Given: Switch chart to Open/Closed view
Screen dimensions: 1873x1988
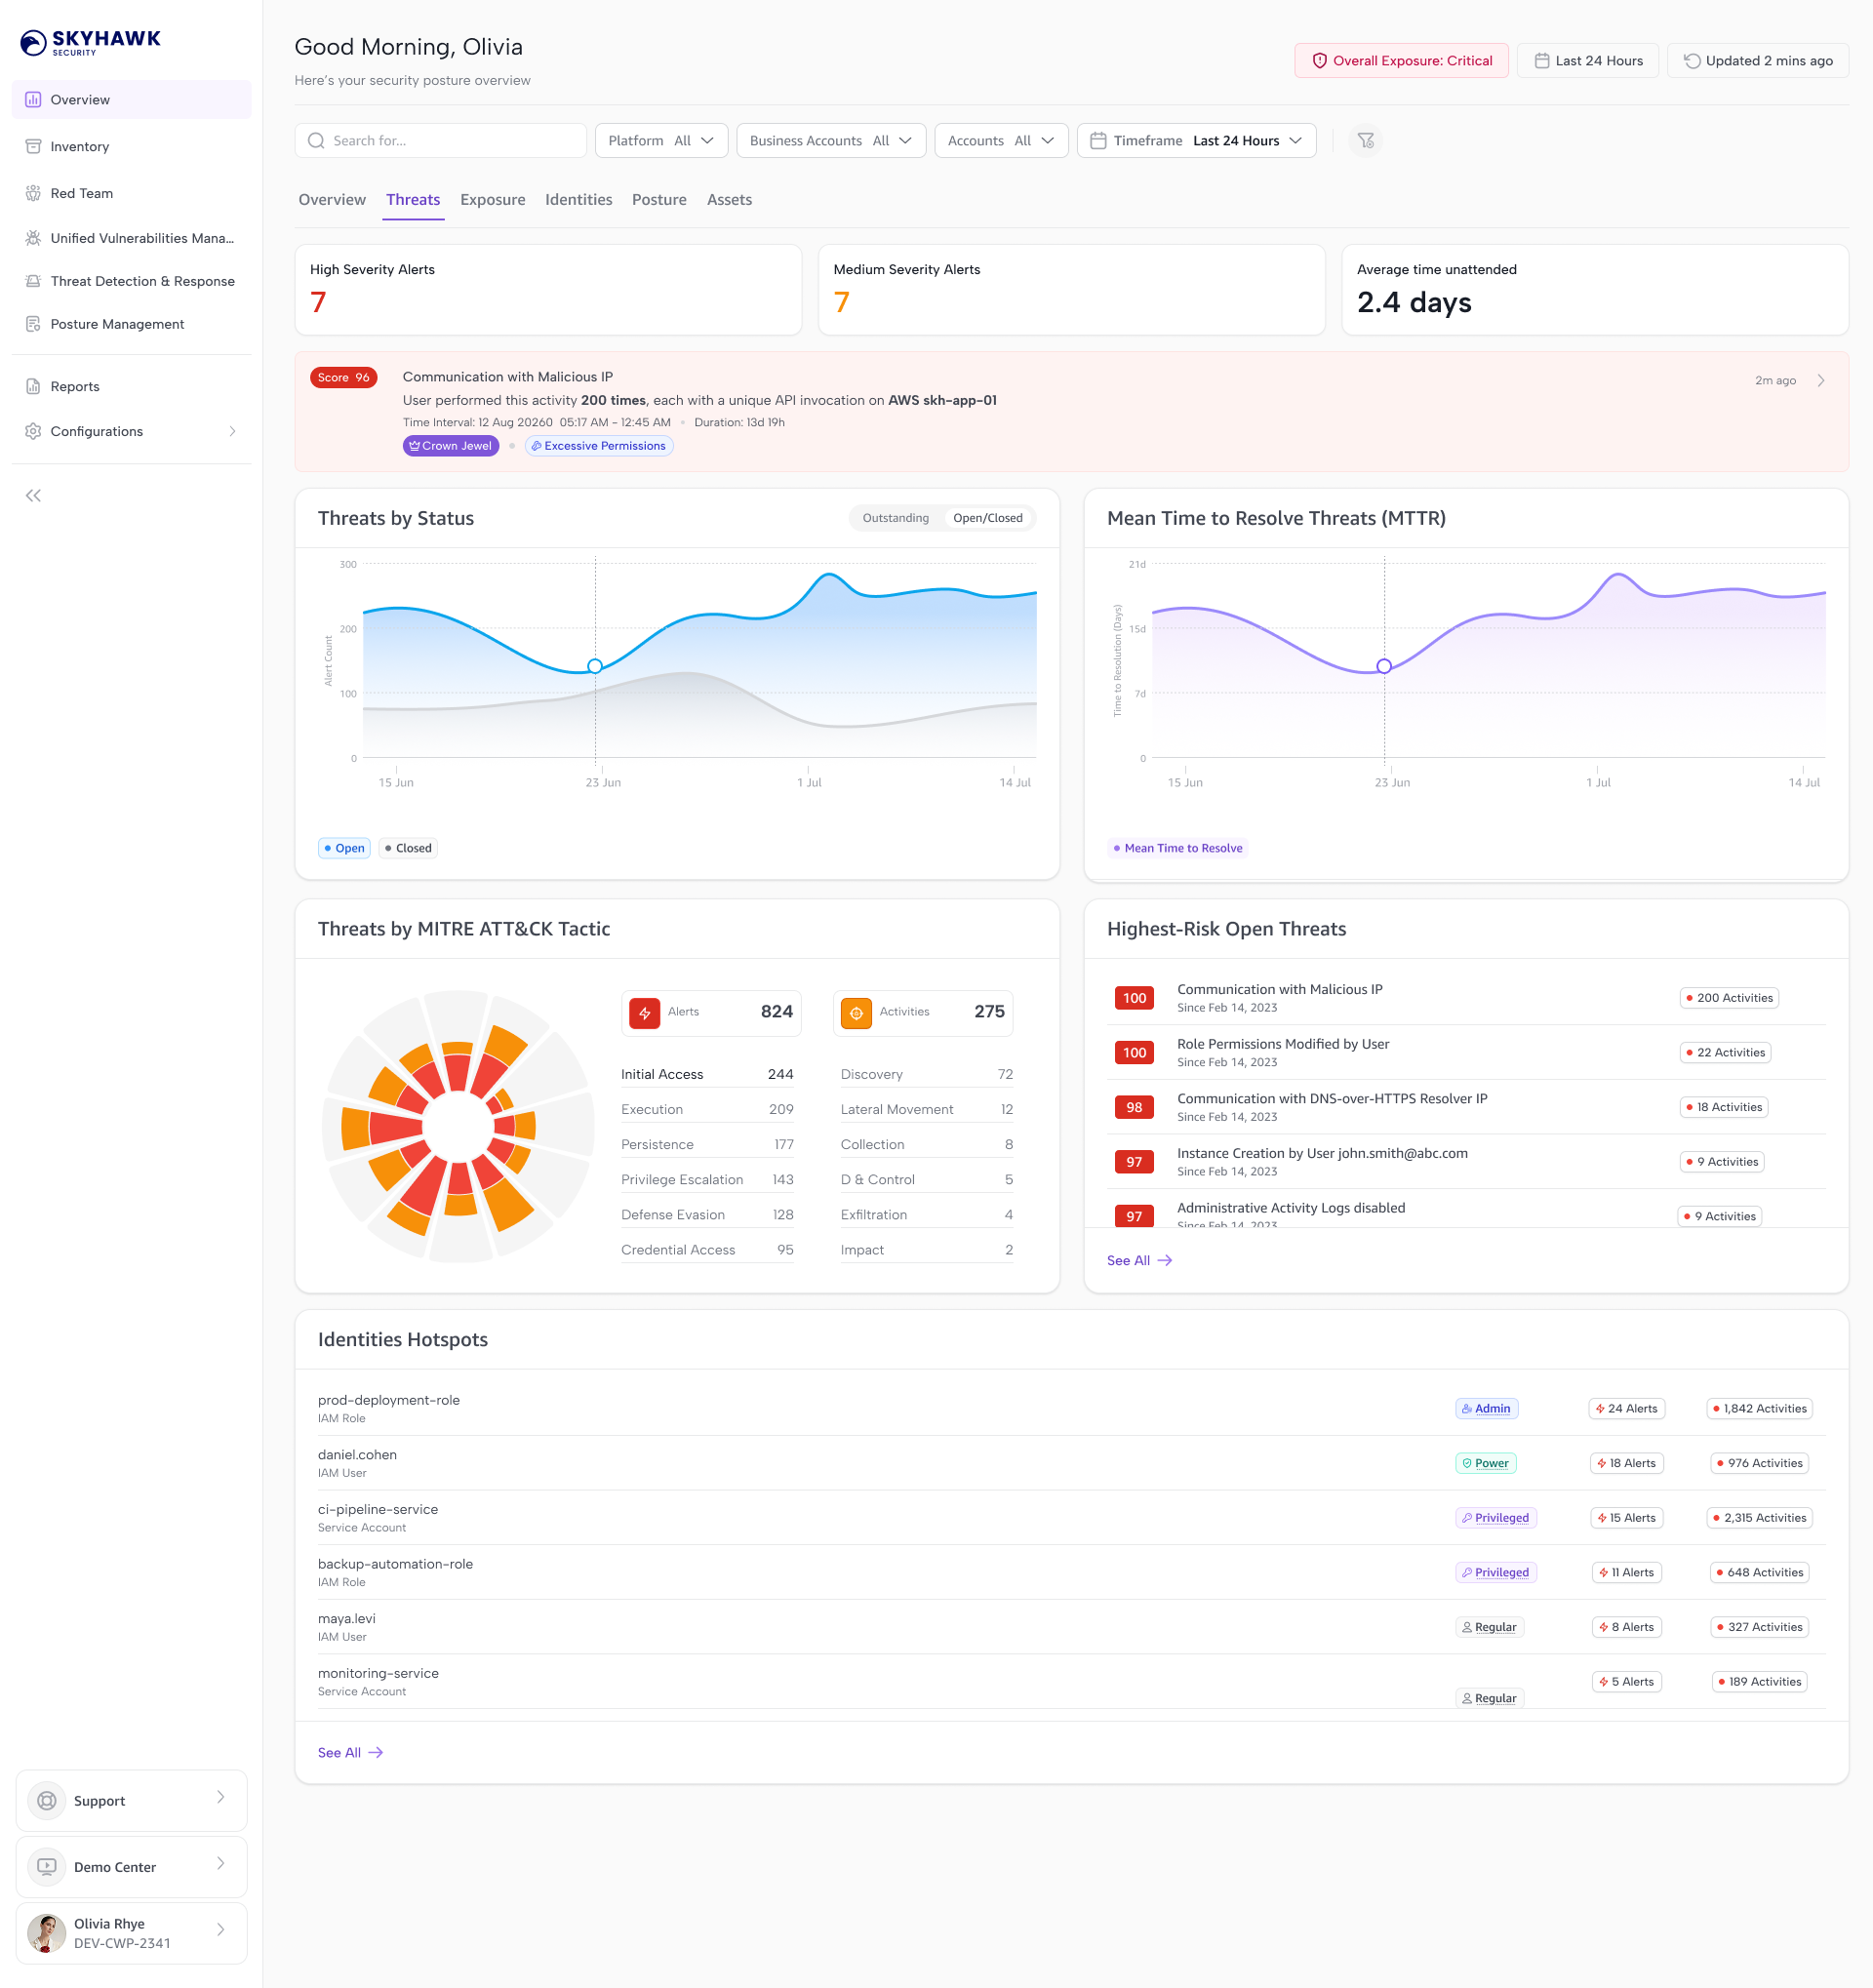Looking at the screenshot, I should click(987, 518).
